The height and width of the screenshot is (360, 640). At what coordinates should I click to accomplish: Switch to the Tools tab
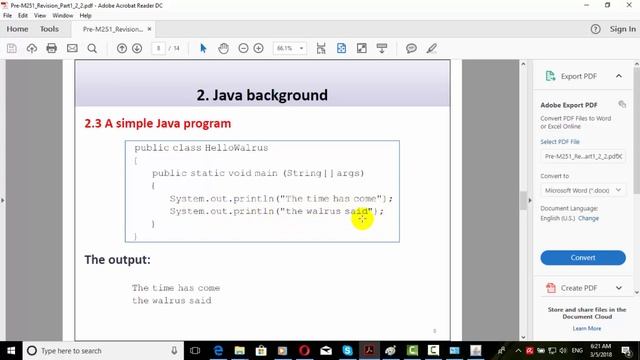[x=49, y=29]
